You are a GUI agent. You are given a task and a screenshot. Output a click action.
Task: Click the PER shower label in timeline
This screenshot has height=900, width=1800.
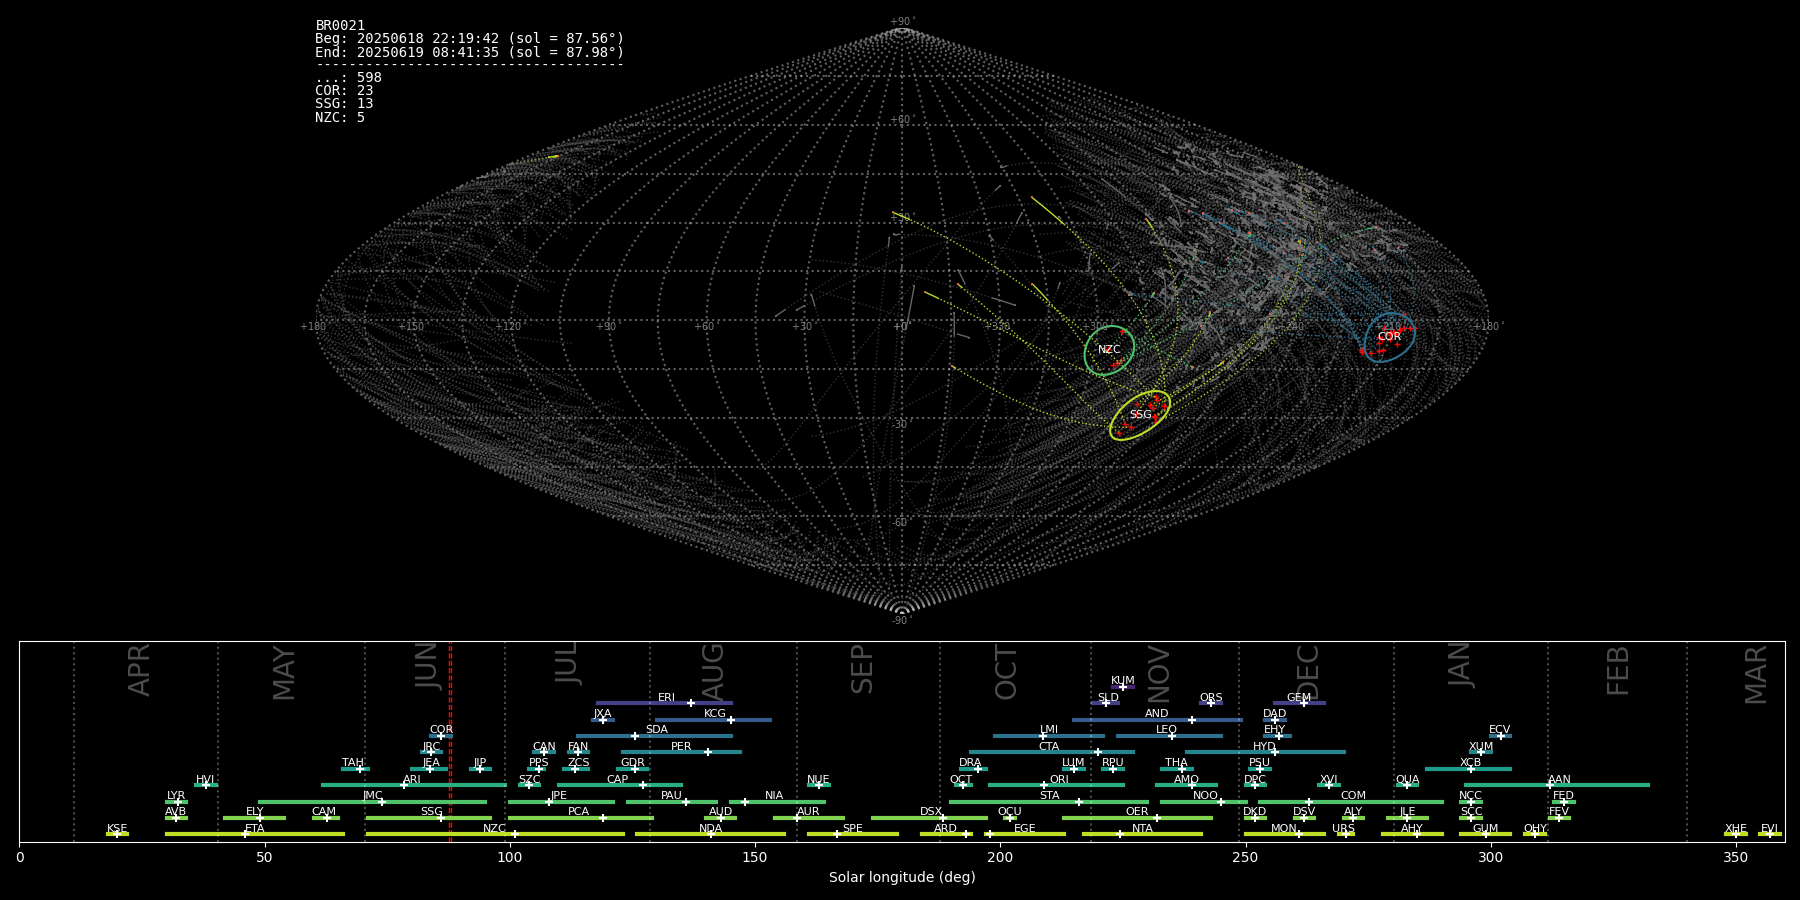pos(681,747)
